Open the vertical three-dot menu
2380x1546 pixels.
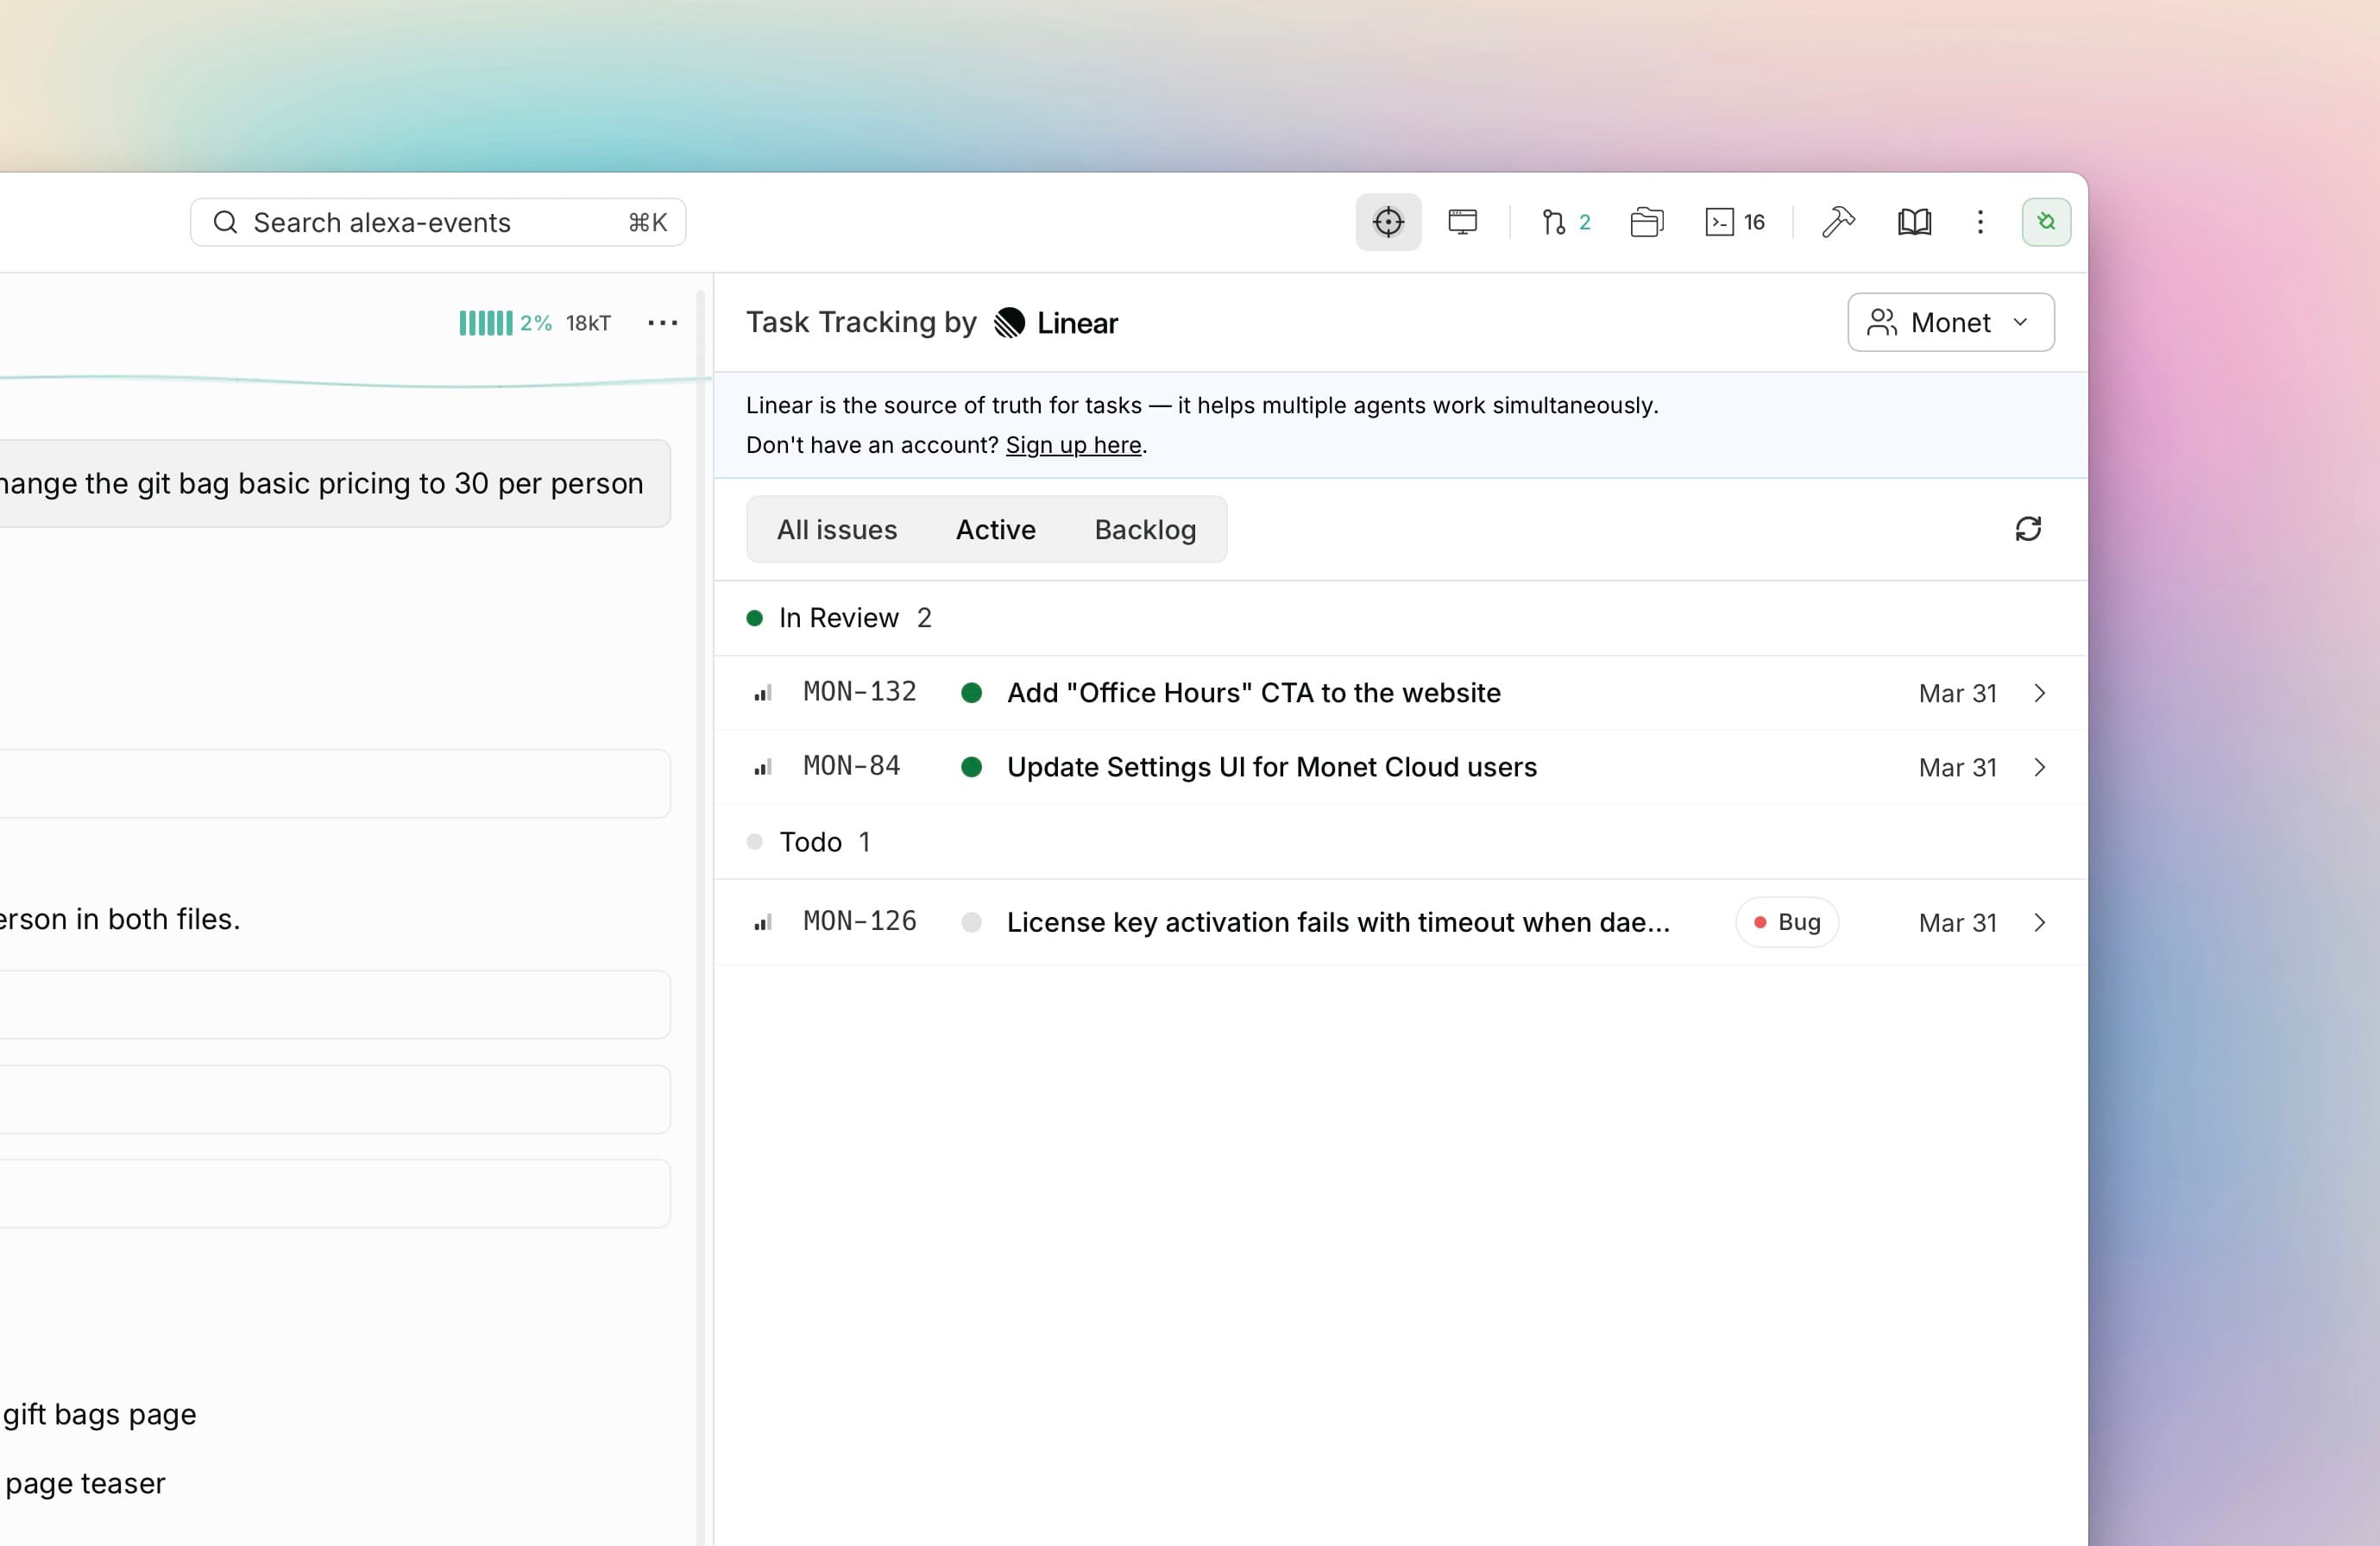(1979, 222)
